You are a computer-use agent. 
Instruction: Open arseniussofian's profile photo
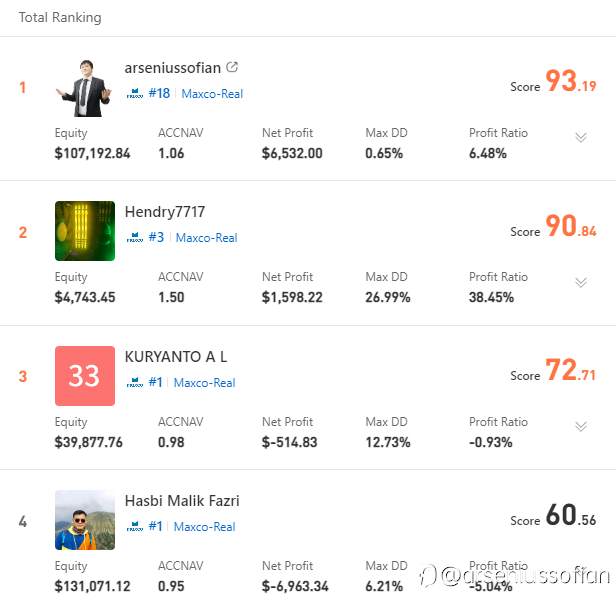click(x=85, y=87)
